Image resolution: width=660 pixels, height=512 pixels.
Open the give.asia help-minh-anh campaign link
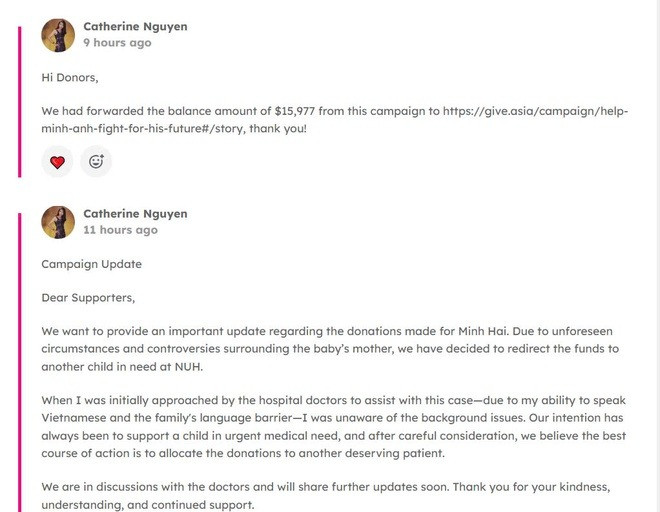(536, 112)
